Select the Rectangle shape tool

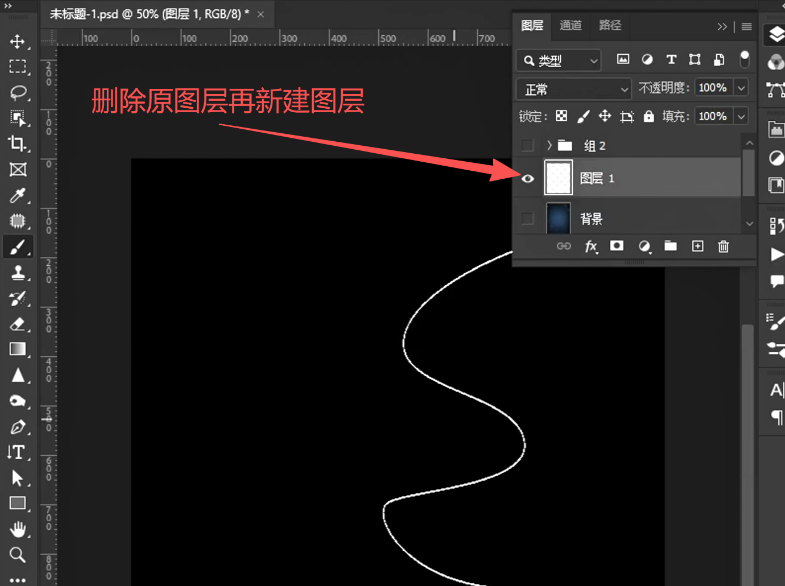click(x=18, y=503)
